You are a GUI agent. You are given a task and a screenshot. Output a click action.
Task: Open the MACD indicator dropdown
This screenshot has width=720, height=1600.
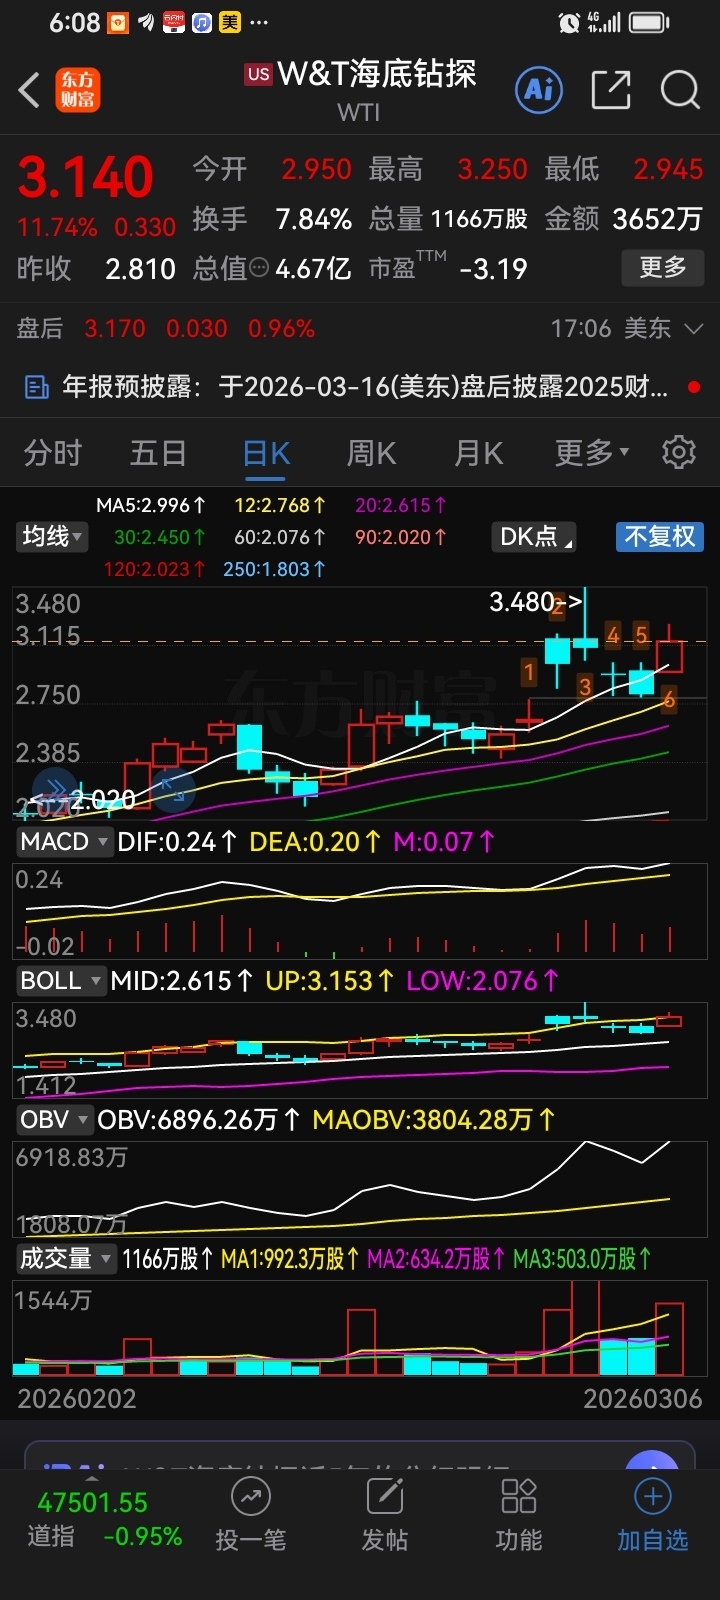(x=64, y=842)
